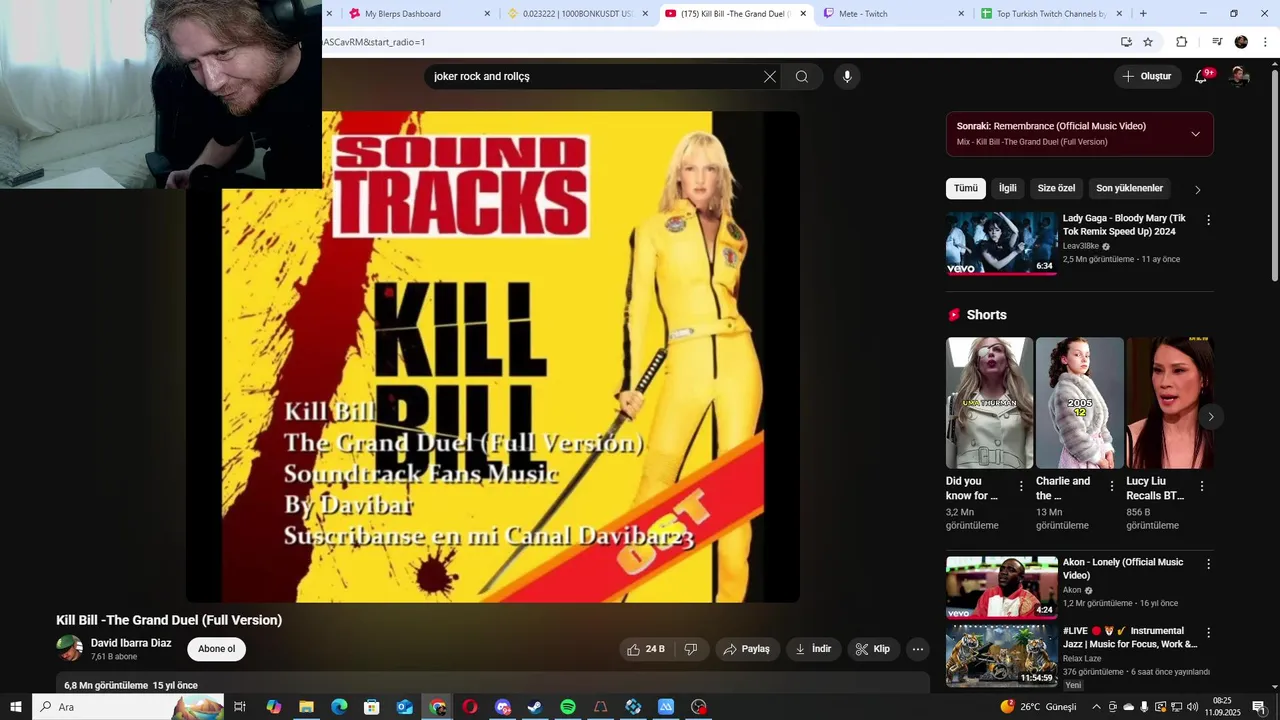Open options for 'Did you know' Short
The image size is (1280, 720).
pos(1021,486)
